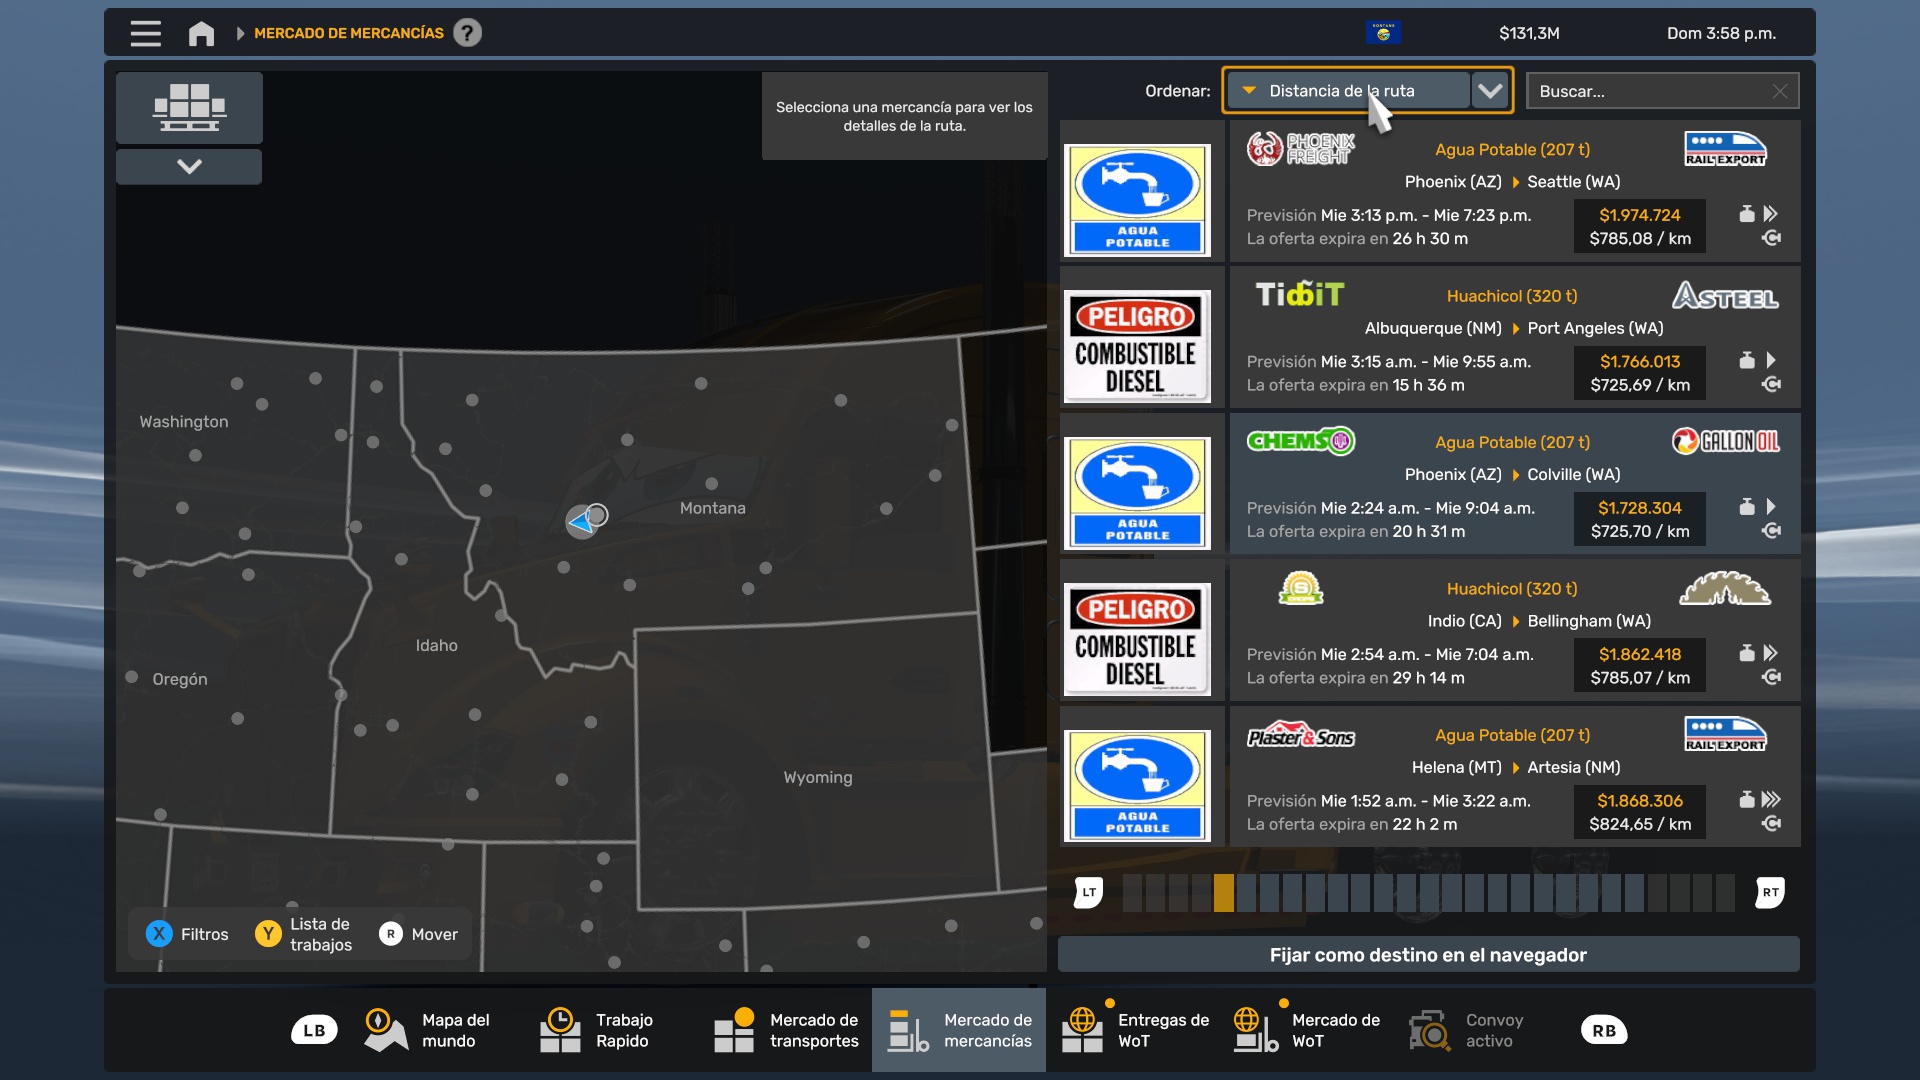Go to the home screen icon

(x=201, y=33)
